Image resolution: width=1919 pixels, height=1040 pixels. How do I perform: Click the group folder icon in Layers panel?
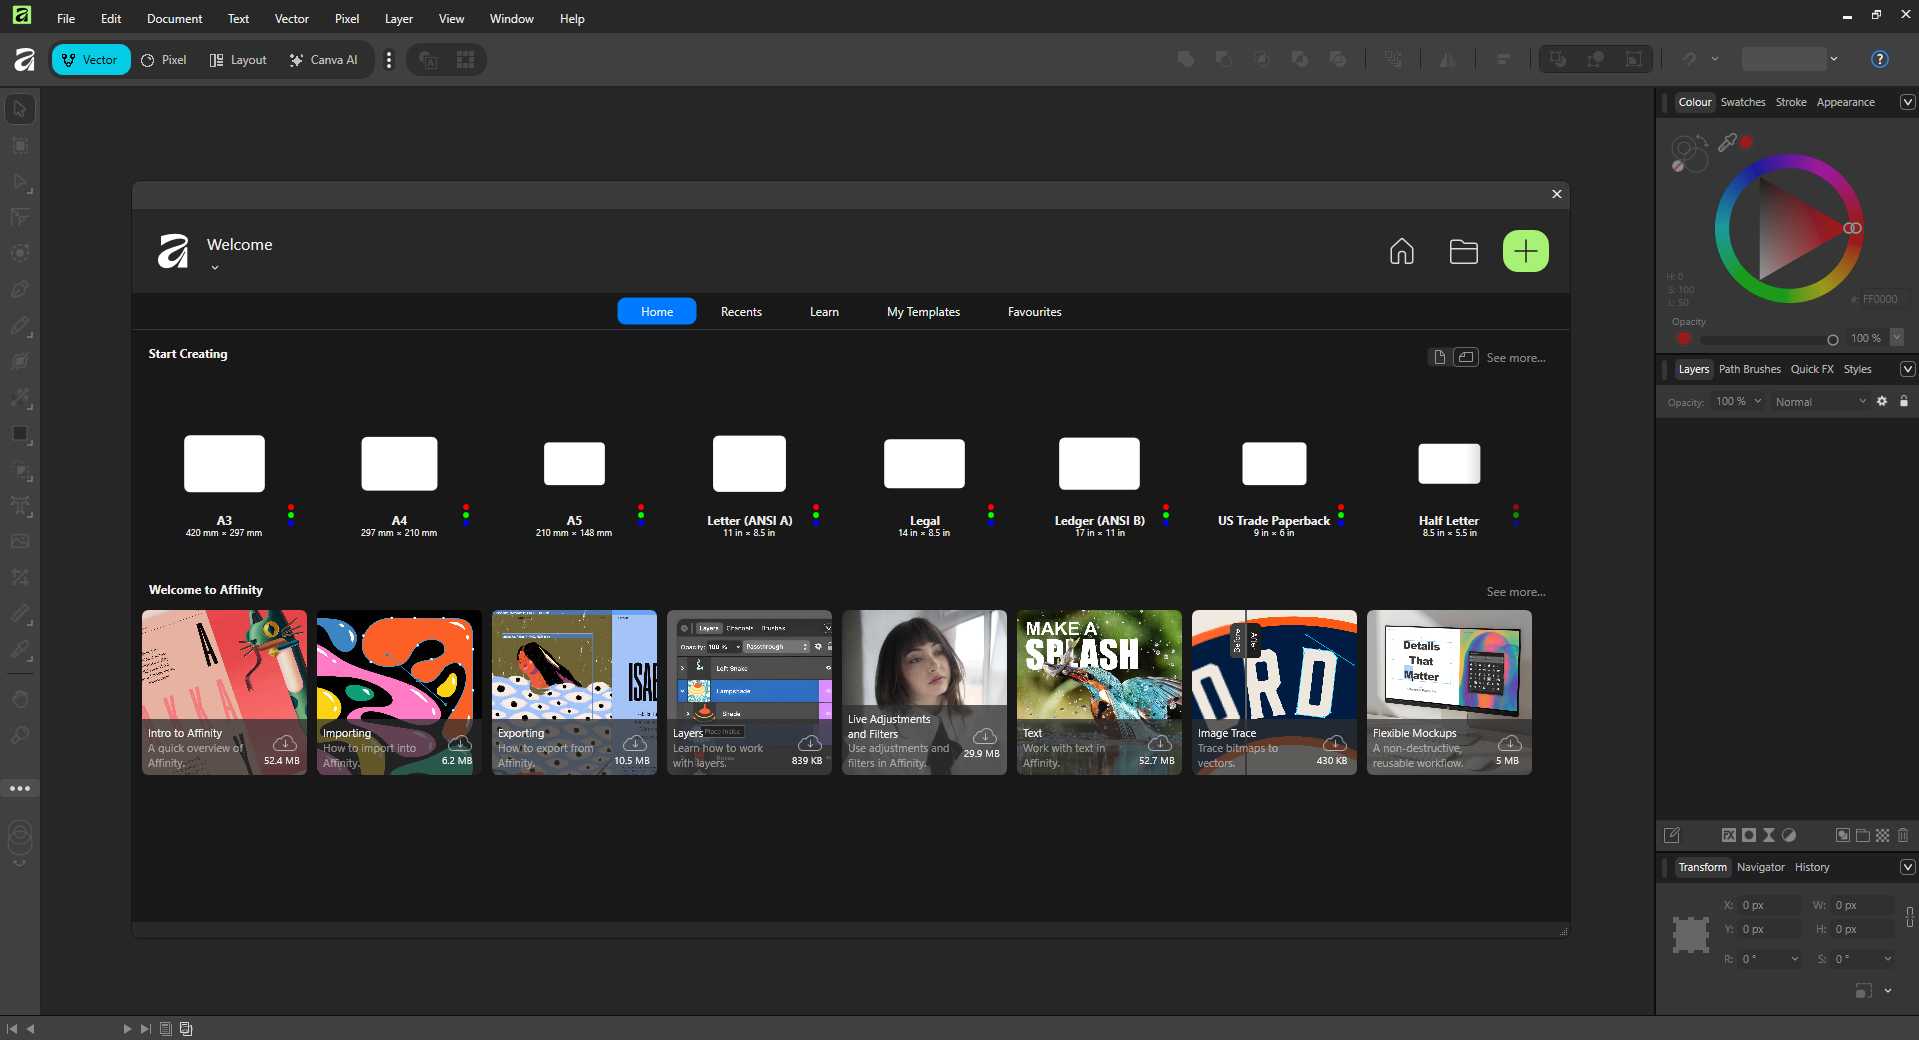pyautogui.click(x=1863, y=835)
